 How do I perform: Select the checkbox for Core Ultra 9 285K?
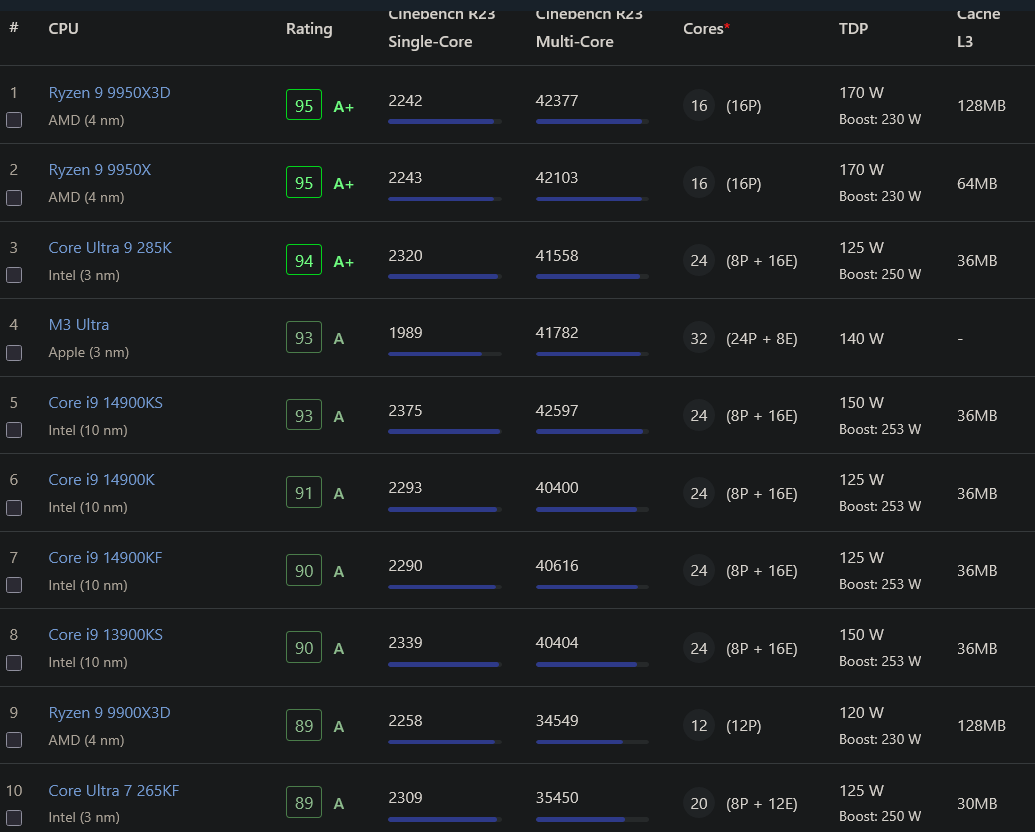pyautogui.click(x=14, y=275)
